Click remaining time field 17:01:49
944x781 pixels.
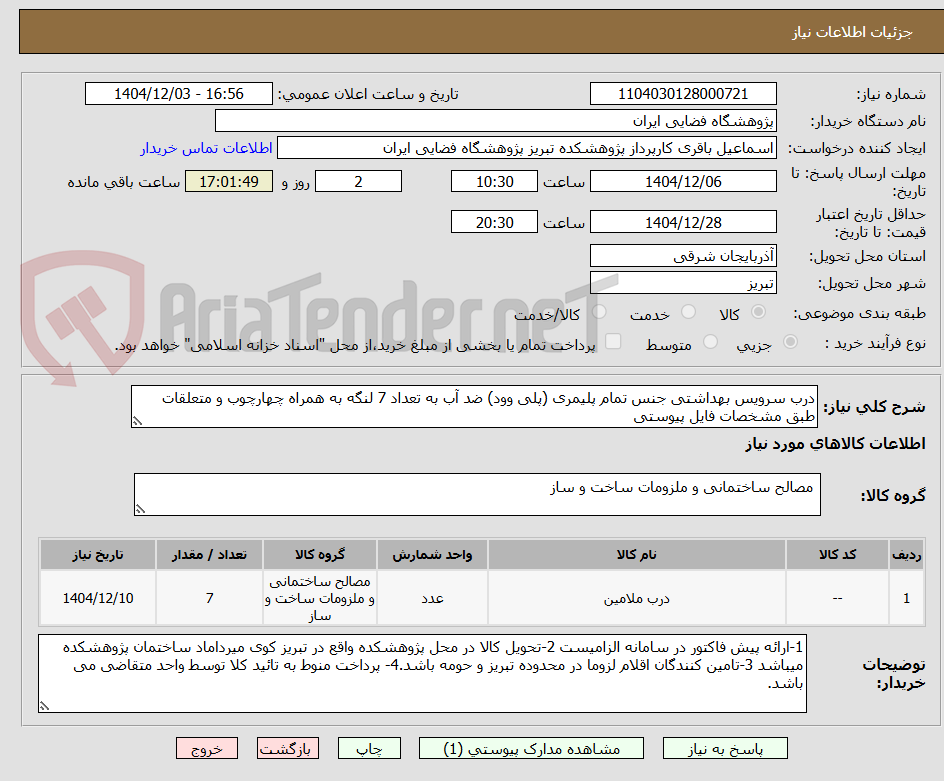pyautogui.click(x=229, y=181)
